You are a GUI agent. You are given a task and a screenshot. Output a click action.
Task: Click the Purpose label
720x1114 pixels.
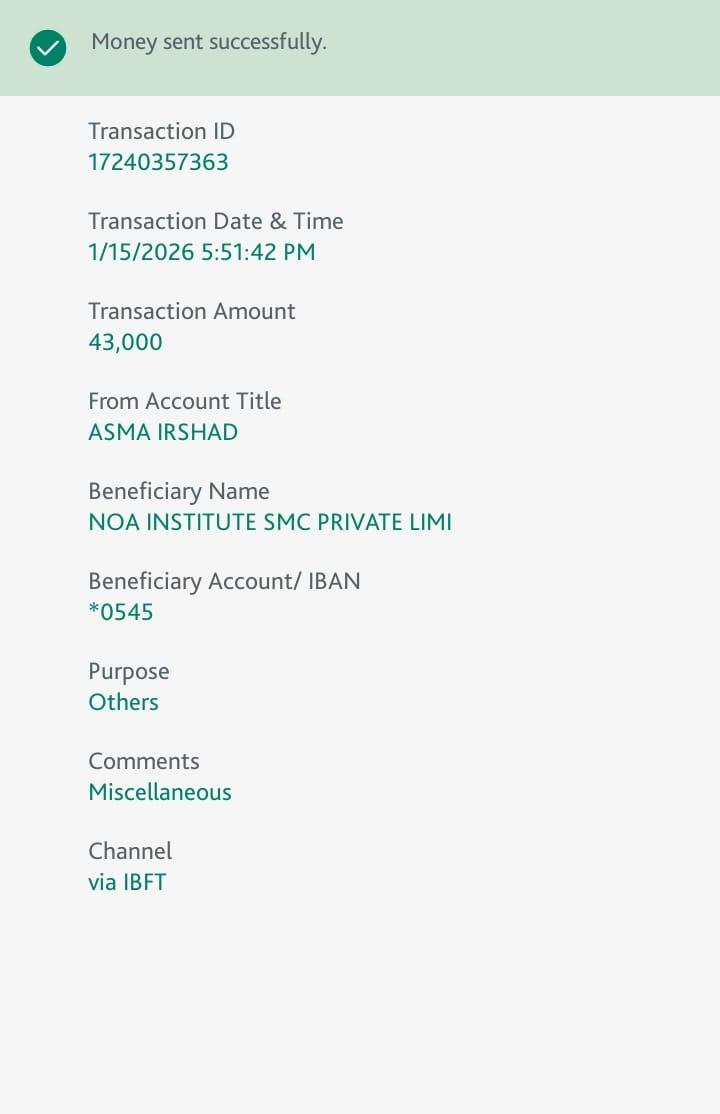(x=129, y=671)
